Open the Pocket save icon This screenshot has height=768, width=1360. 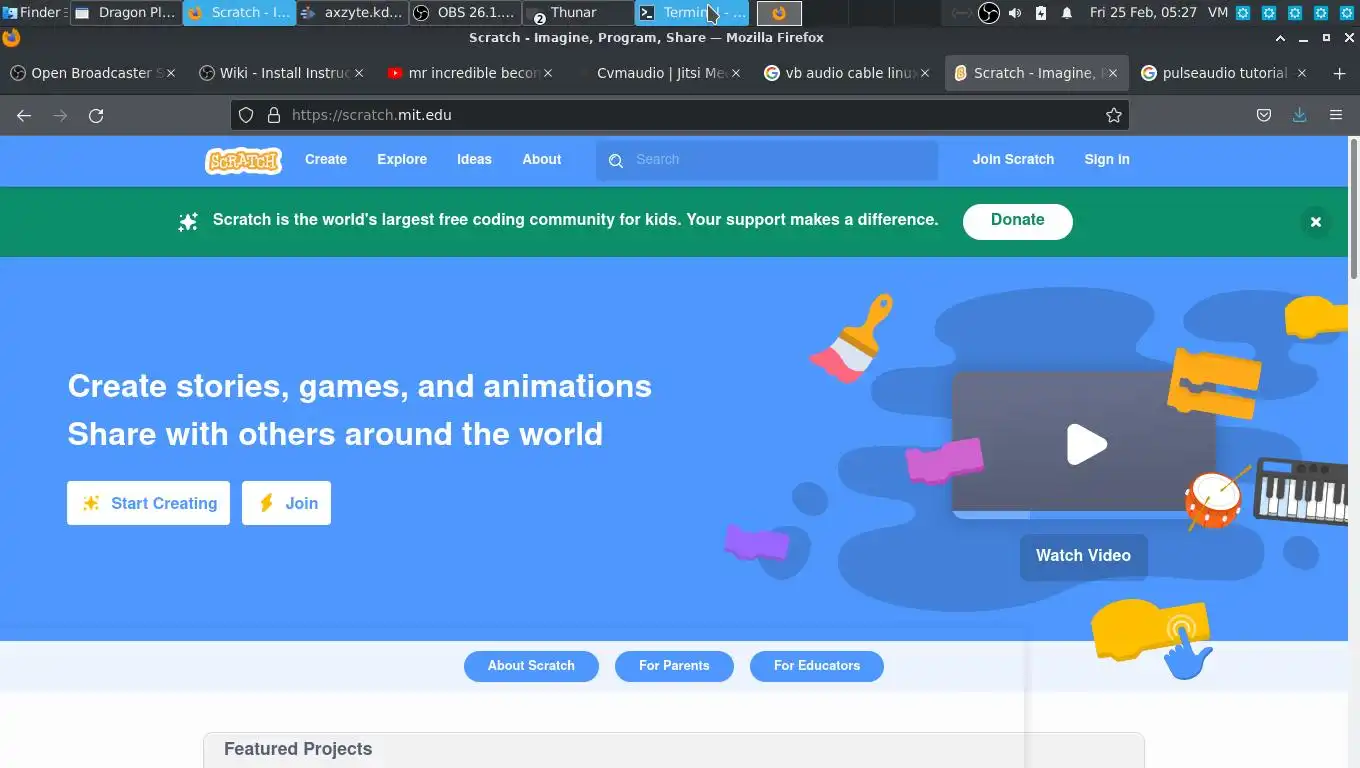pyautogui.click(x=1264, y=115)
